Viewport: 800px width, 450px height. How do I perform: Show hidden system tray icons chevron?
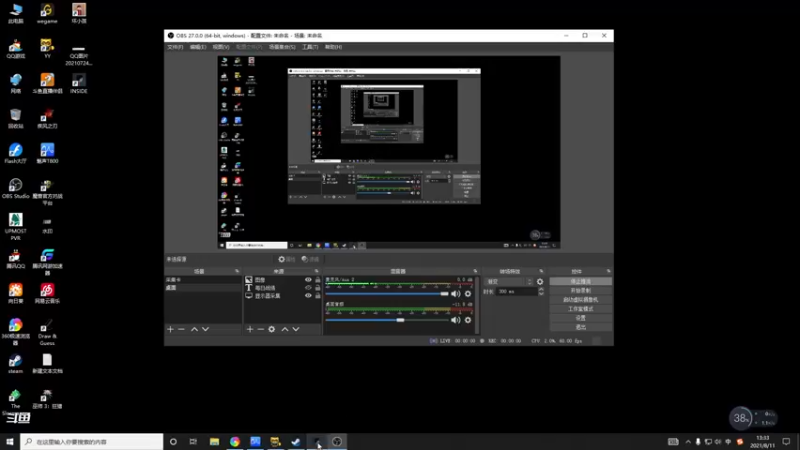688,442
